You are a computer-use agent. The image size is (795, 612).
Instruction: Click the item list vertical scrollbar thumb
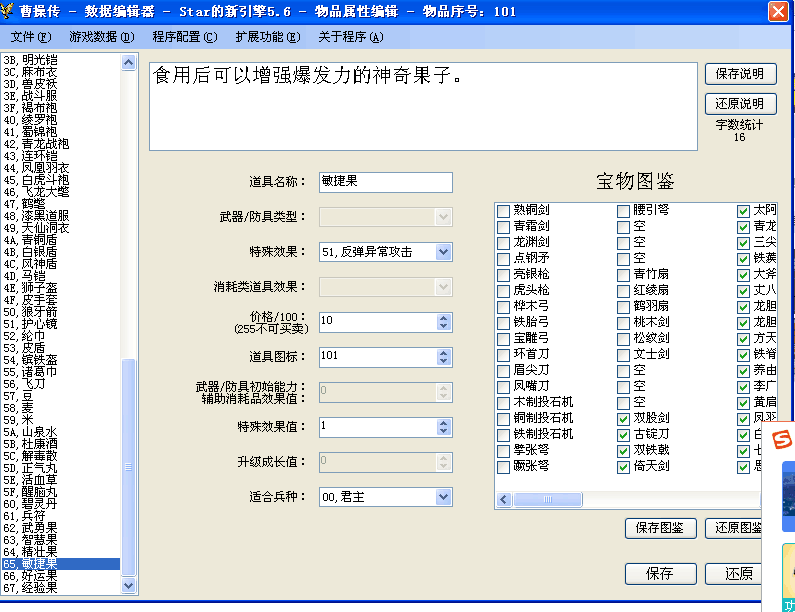click(x=129, y=466)
